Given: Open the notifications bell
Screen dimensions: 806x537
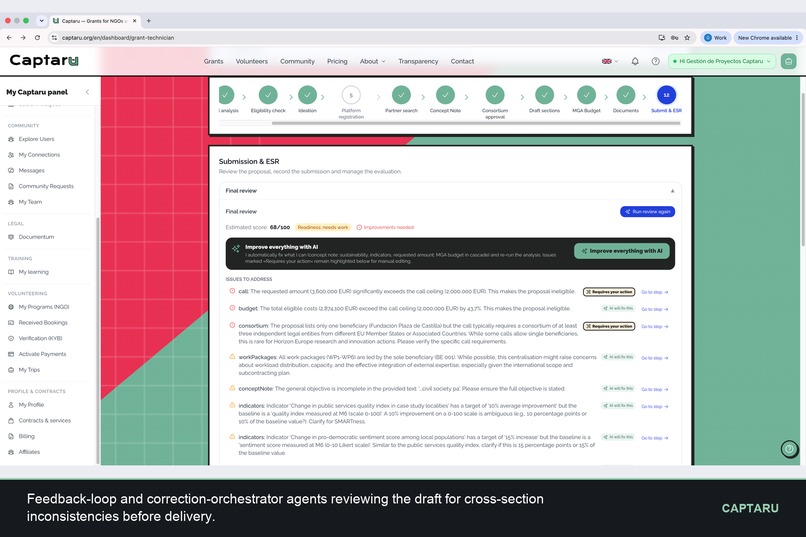Looking at the screenshot, I should click(x=635, y=61).
